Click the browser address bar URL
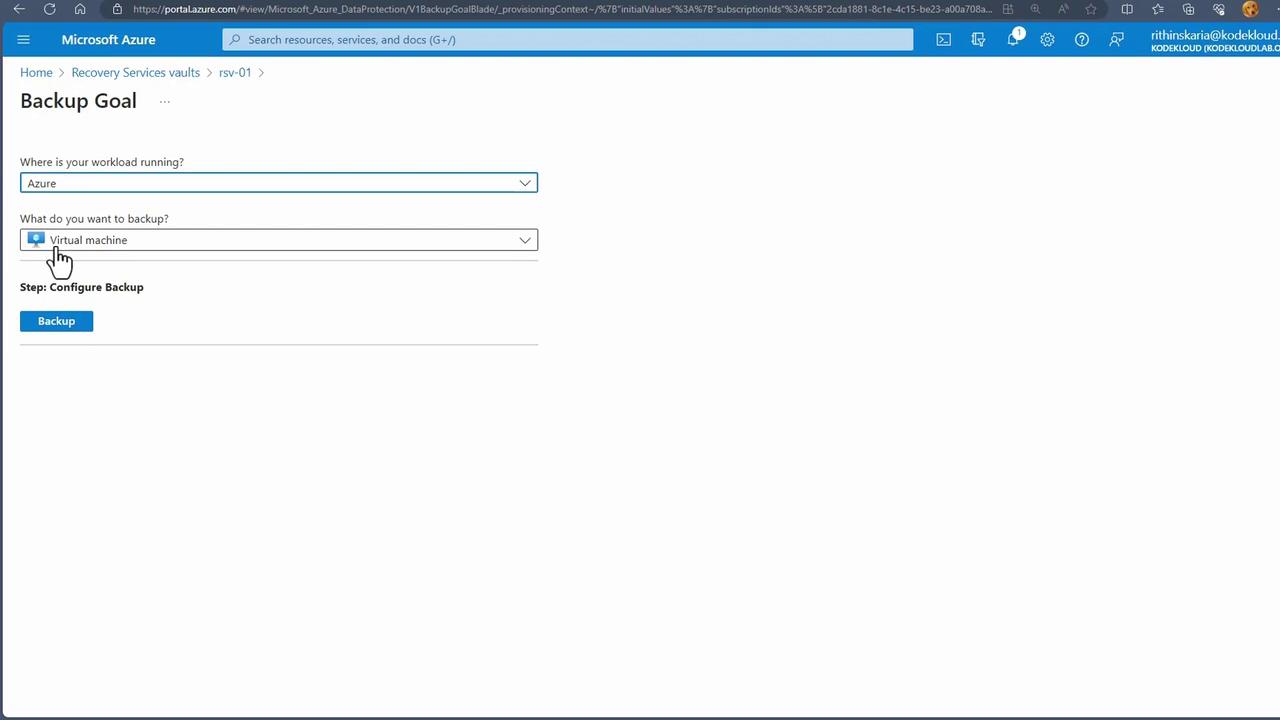This screenshot has height=720, width=1280. pos(562,9)
